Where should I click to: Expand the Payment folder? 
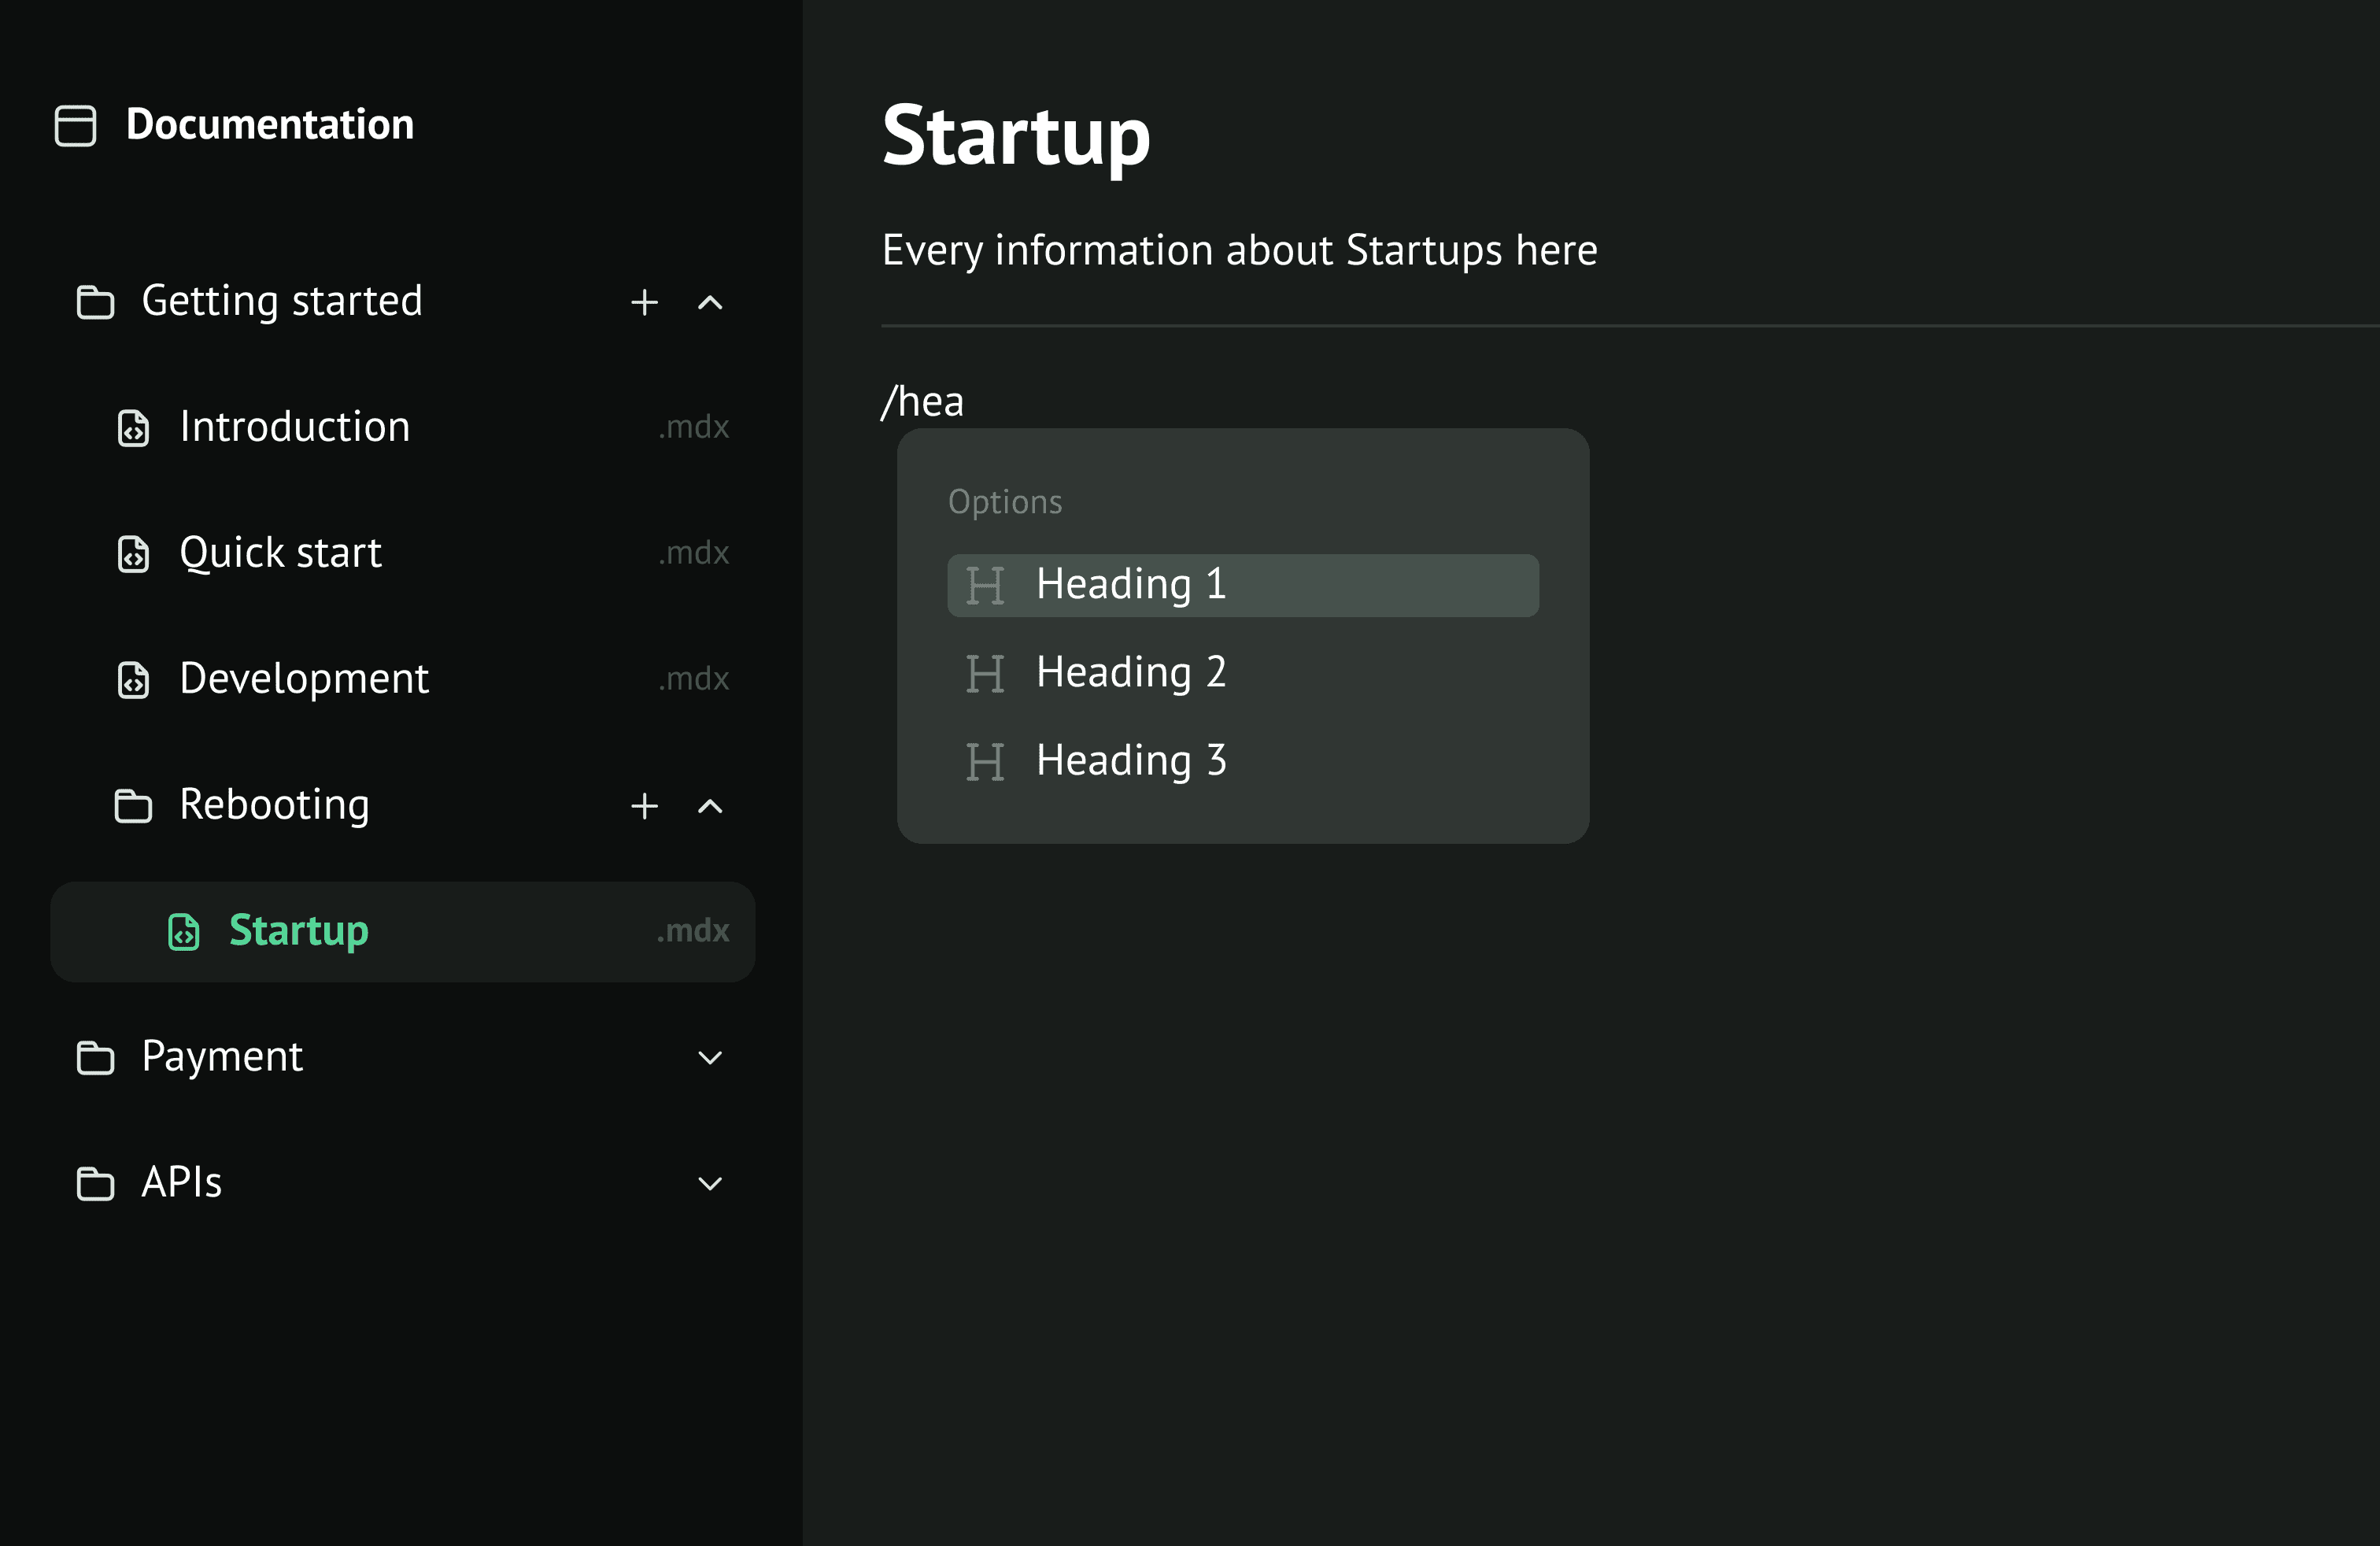point(709,1058)
